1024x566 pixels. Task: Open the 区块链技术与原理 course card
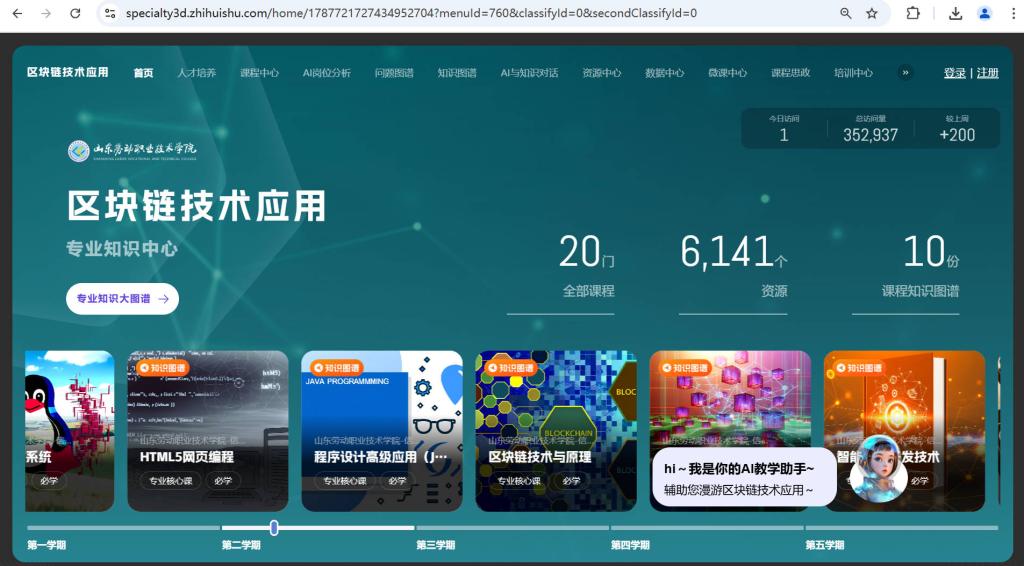click(x=556, y=431)
